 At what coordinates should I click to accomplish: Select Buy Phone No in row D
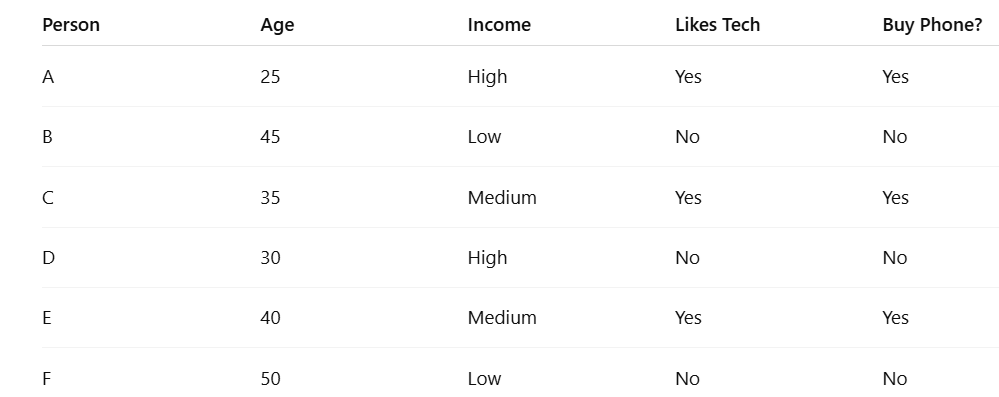point(895,257)
